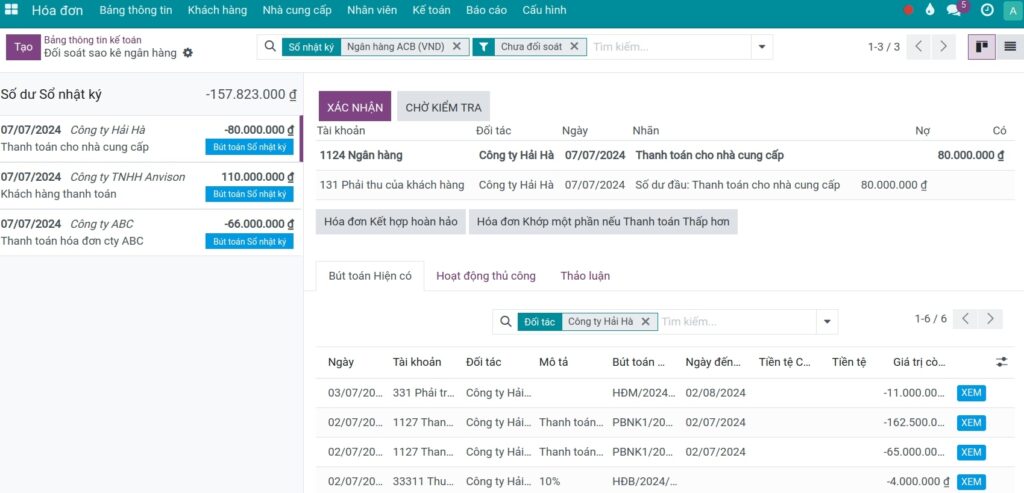
Task: Click XEM on the -11.000.00 row
Action: pyautogui.click(x=971, y=393)
